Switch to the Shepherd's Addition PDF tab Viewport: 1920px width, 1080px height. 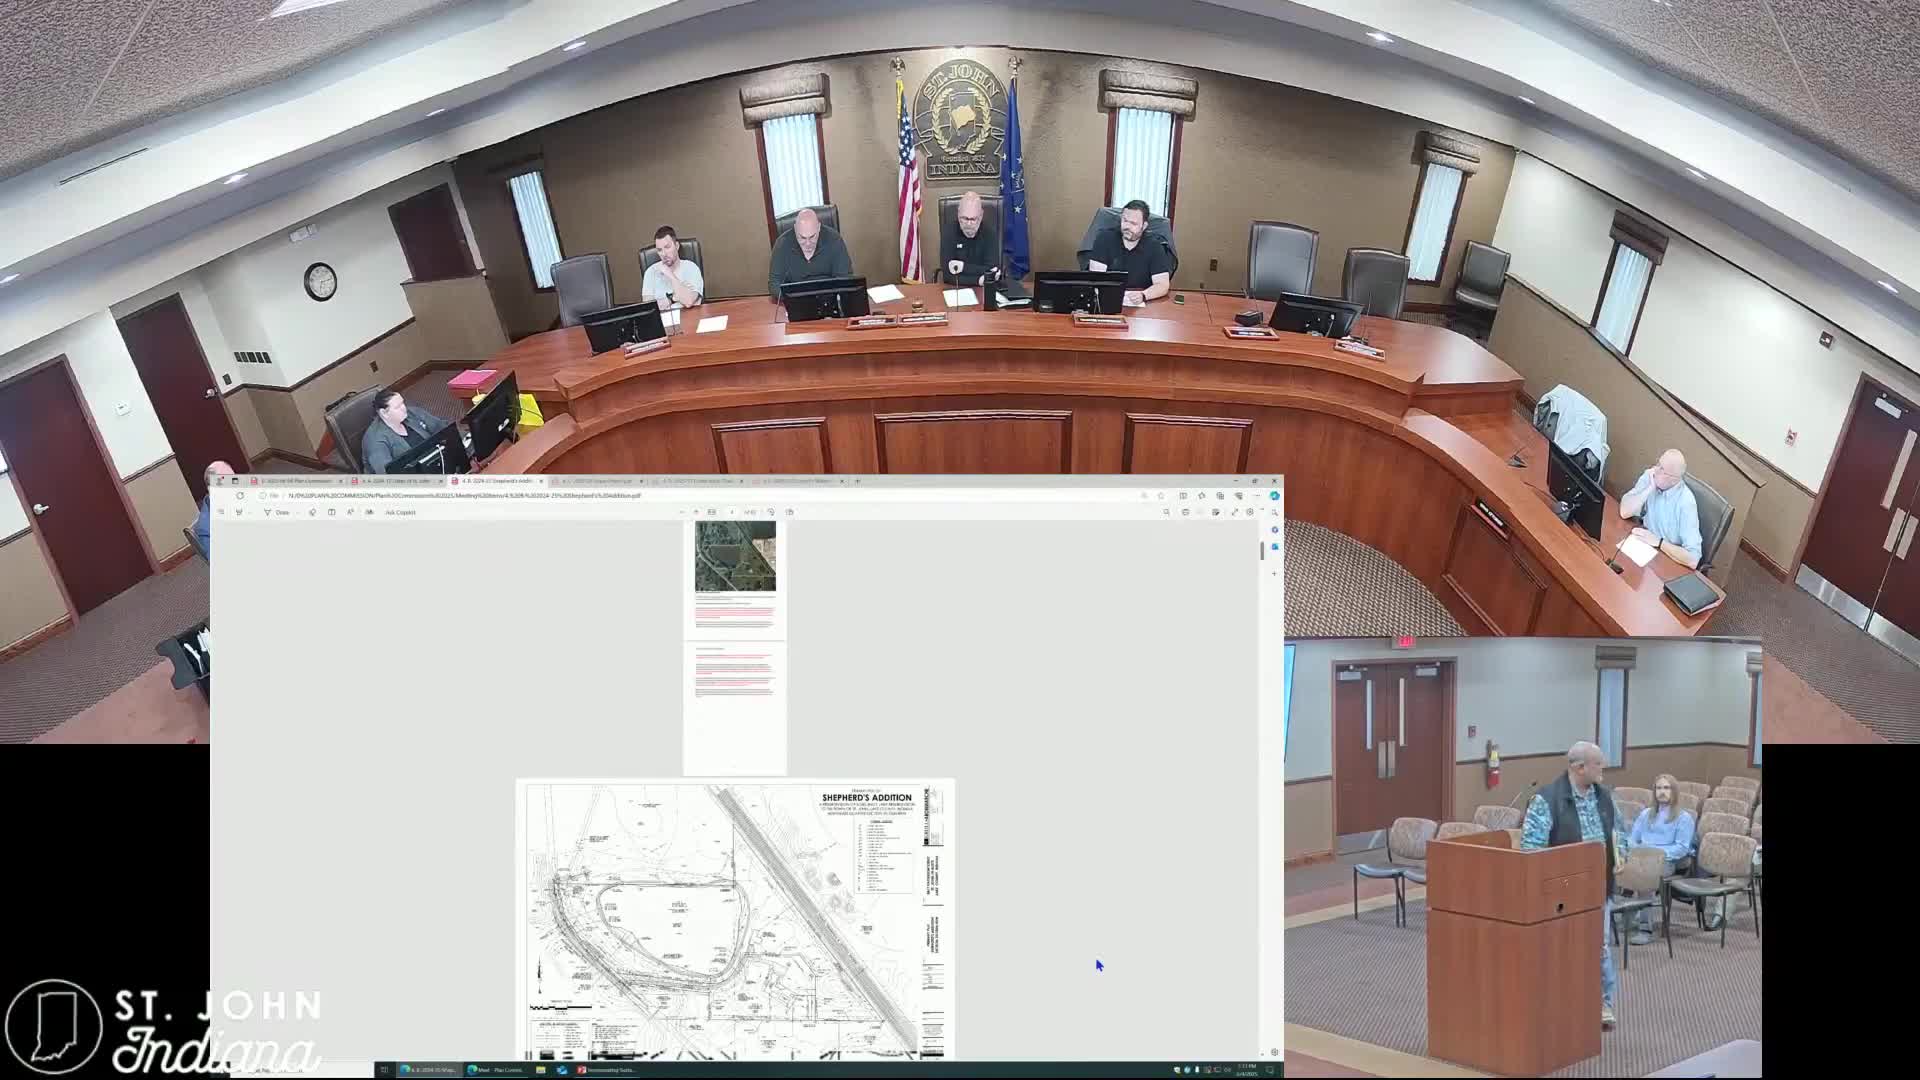click(x=495, y=481)
